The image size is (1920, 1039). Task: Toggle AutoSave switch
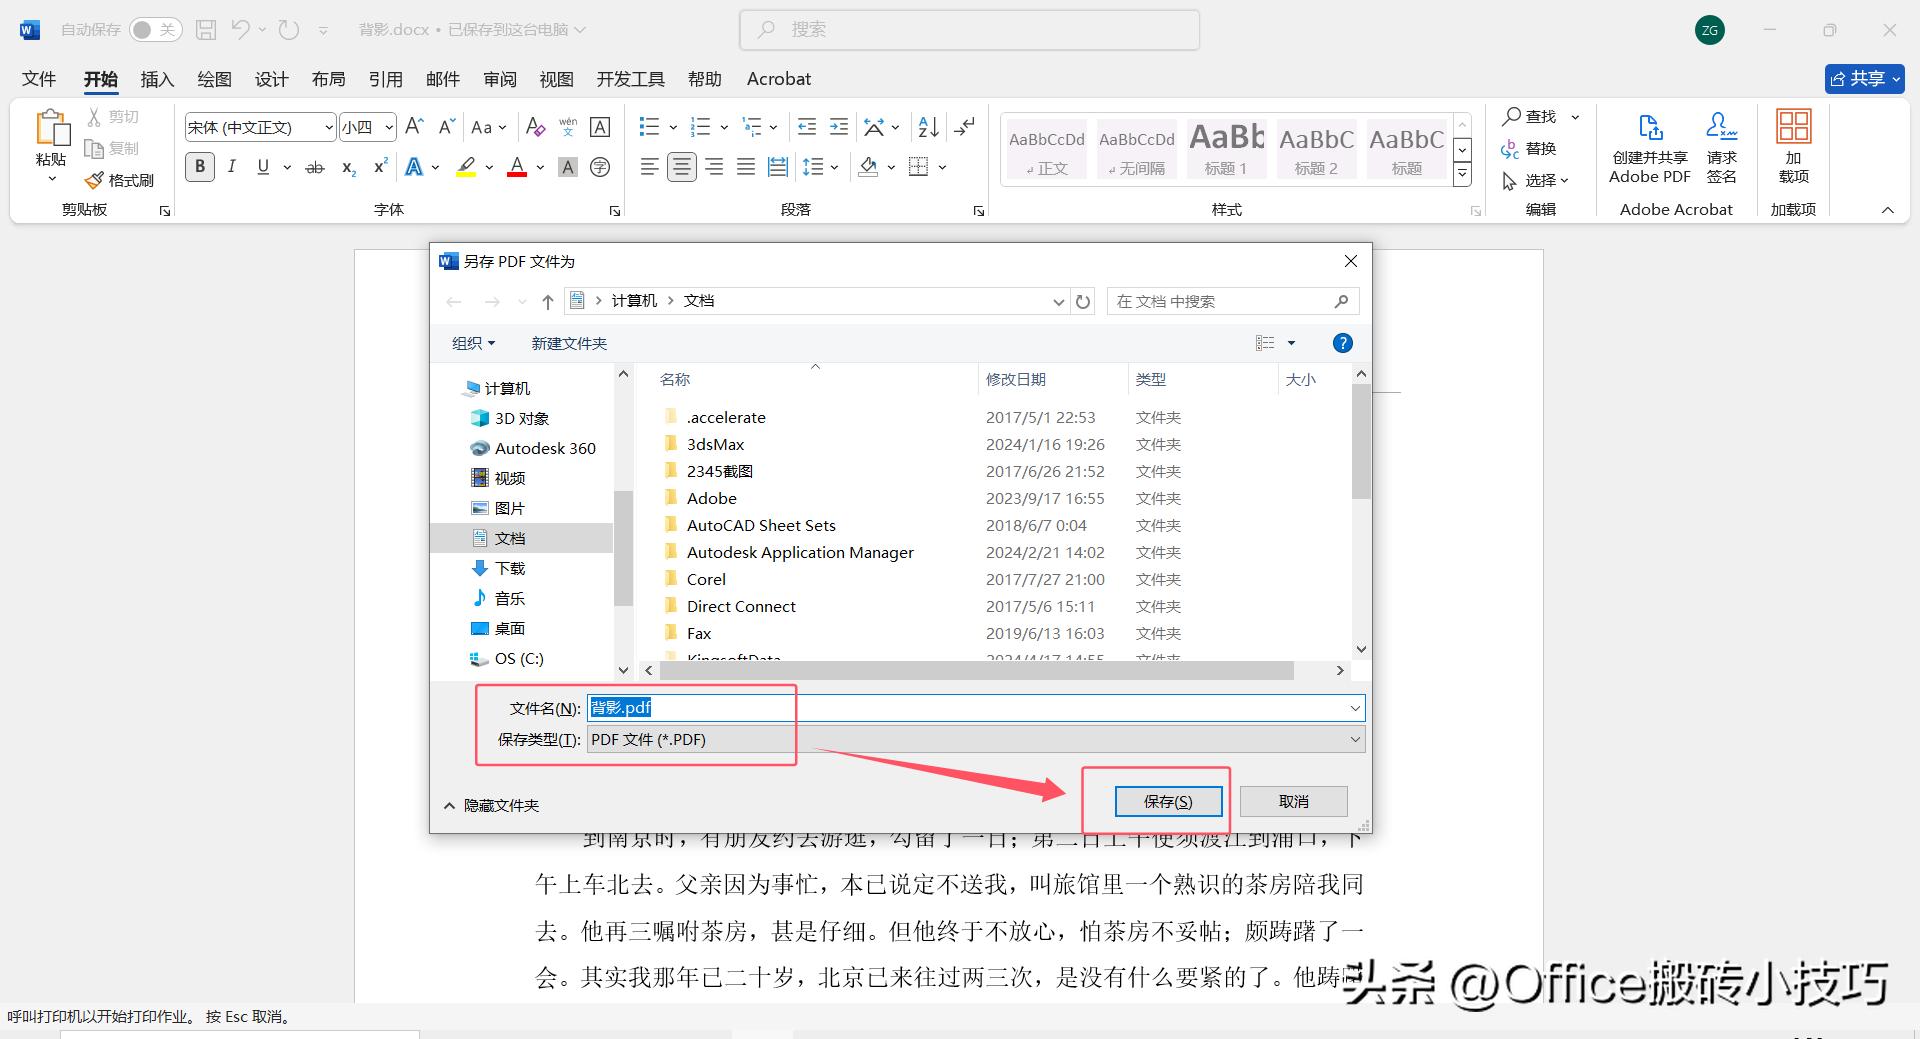tap(155, 30)
